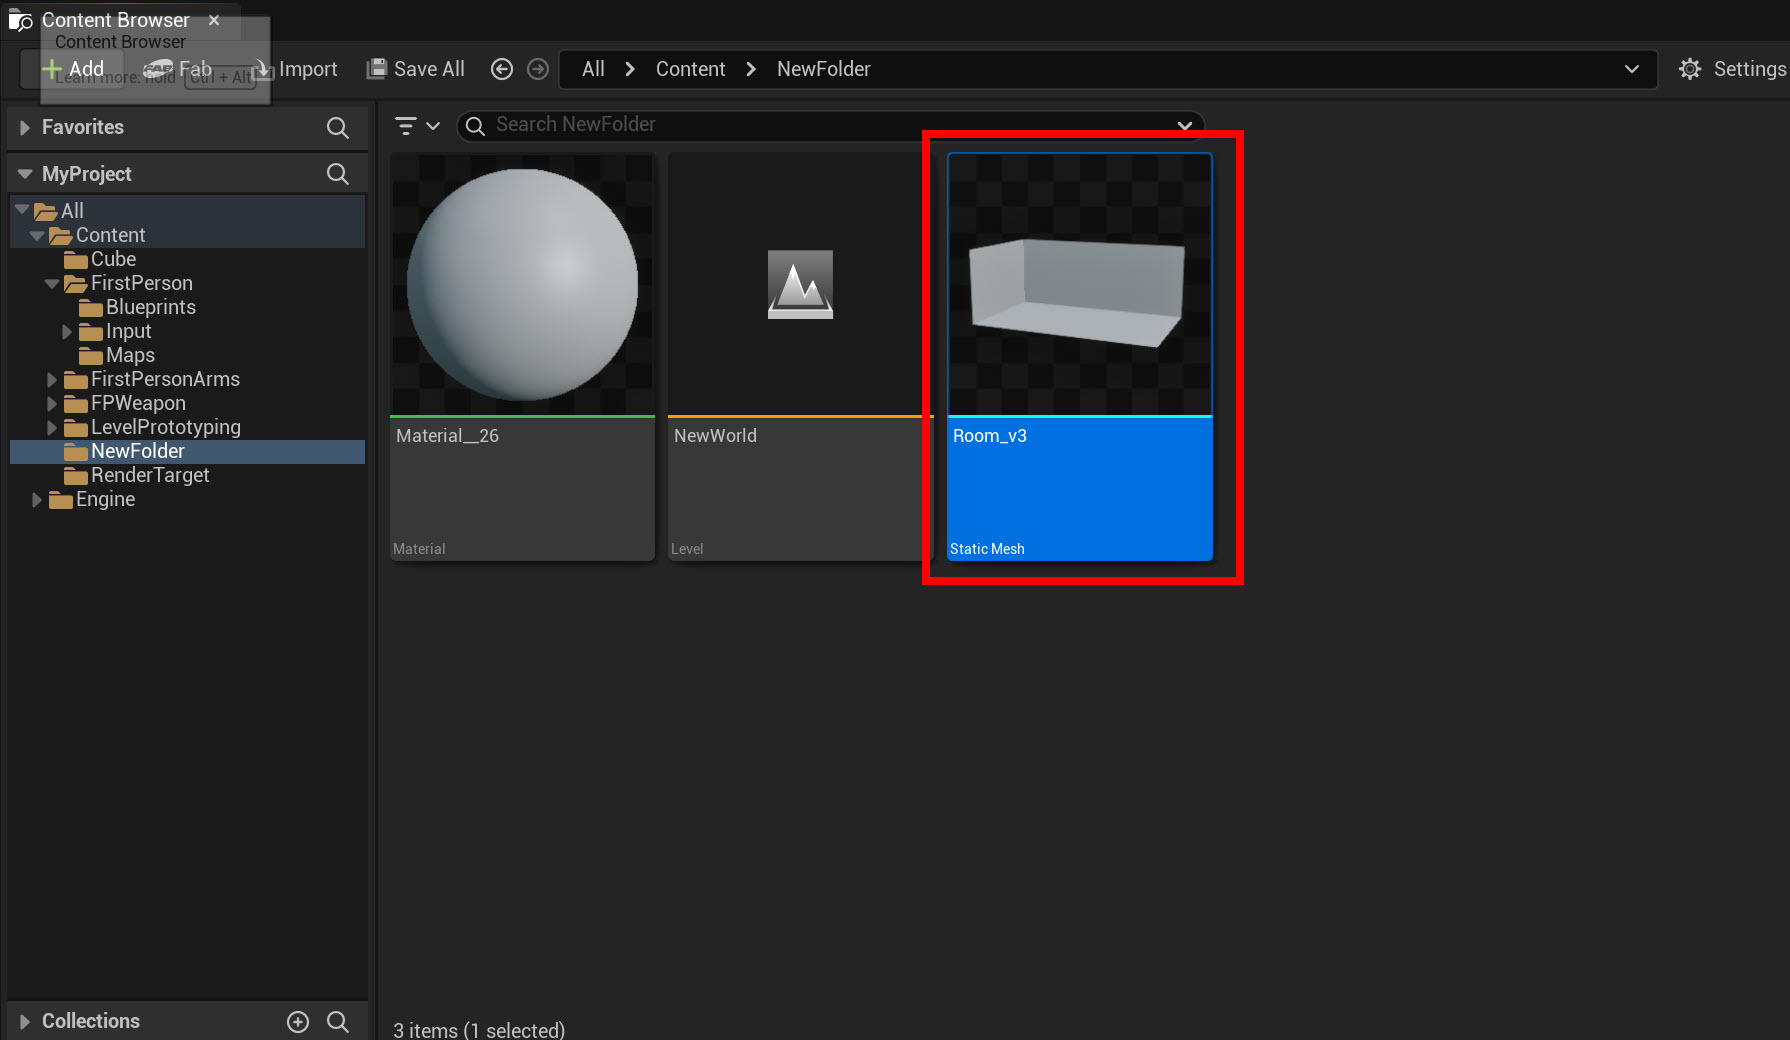Screen dimensions: 1790x1040
Task: Open the filters dropdown
Action: click(418, 125)
